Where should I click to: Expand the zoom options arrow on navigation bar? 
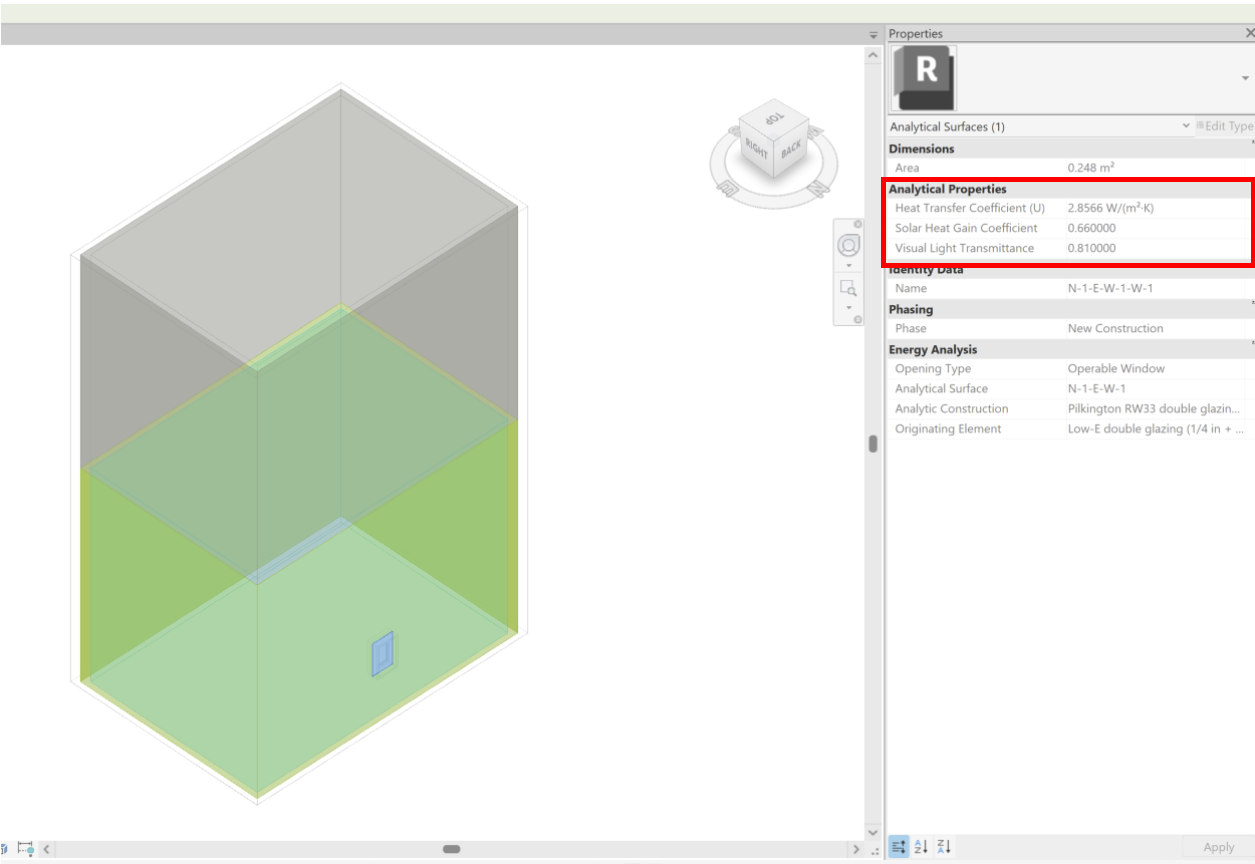[x=848, y=307]
